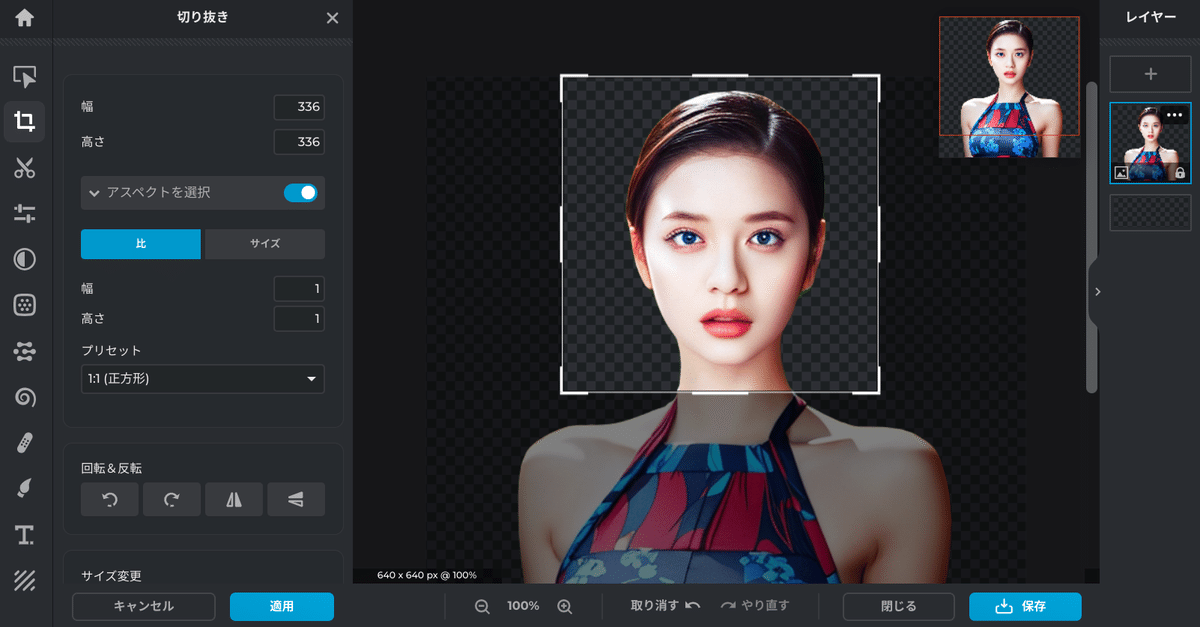Viewport: 1200px width, 627px height.
Task: Click the キャンセル button
Action: [x=144, y=607]
